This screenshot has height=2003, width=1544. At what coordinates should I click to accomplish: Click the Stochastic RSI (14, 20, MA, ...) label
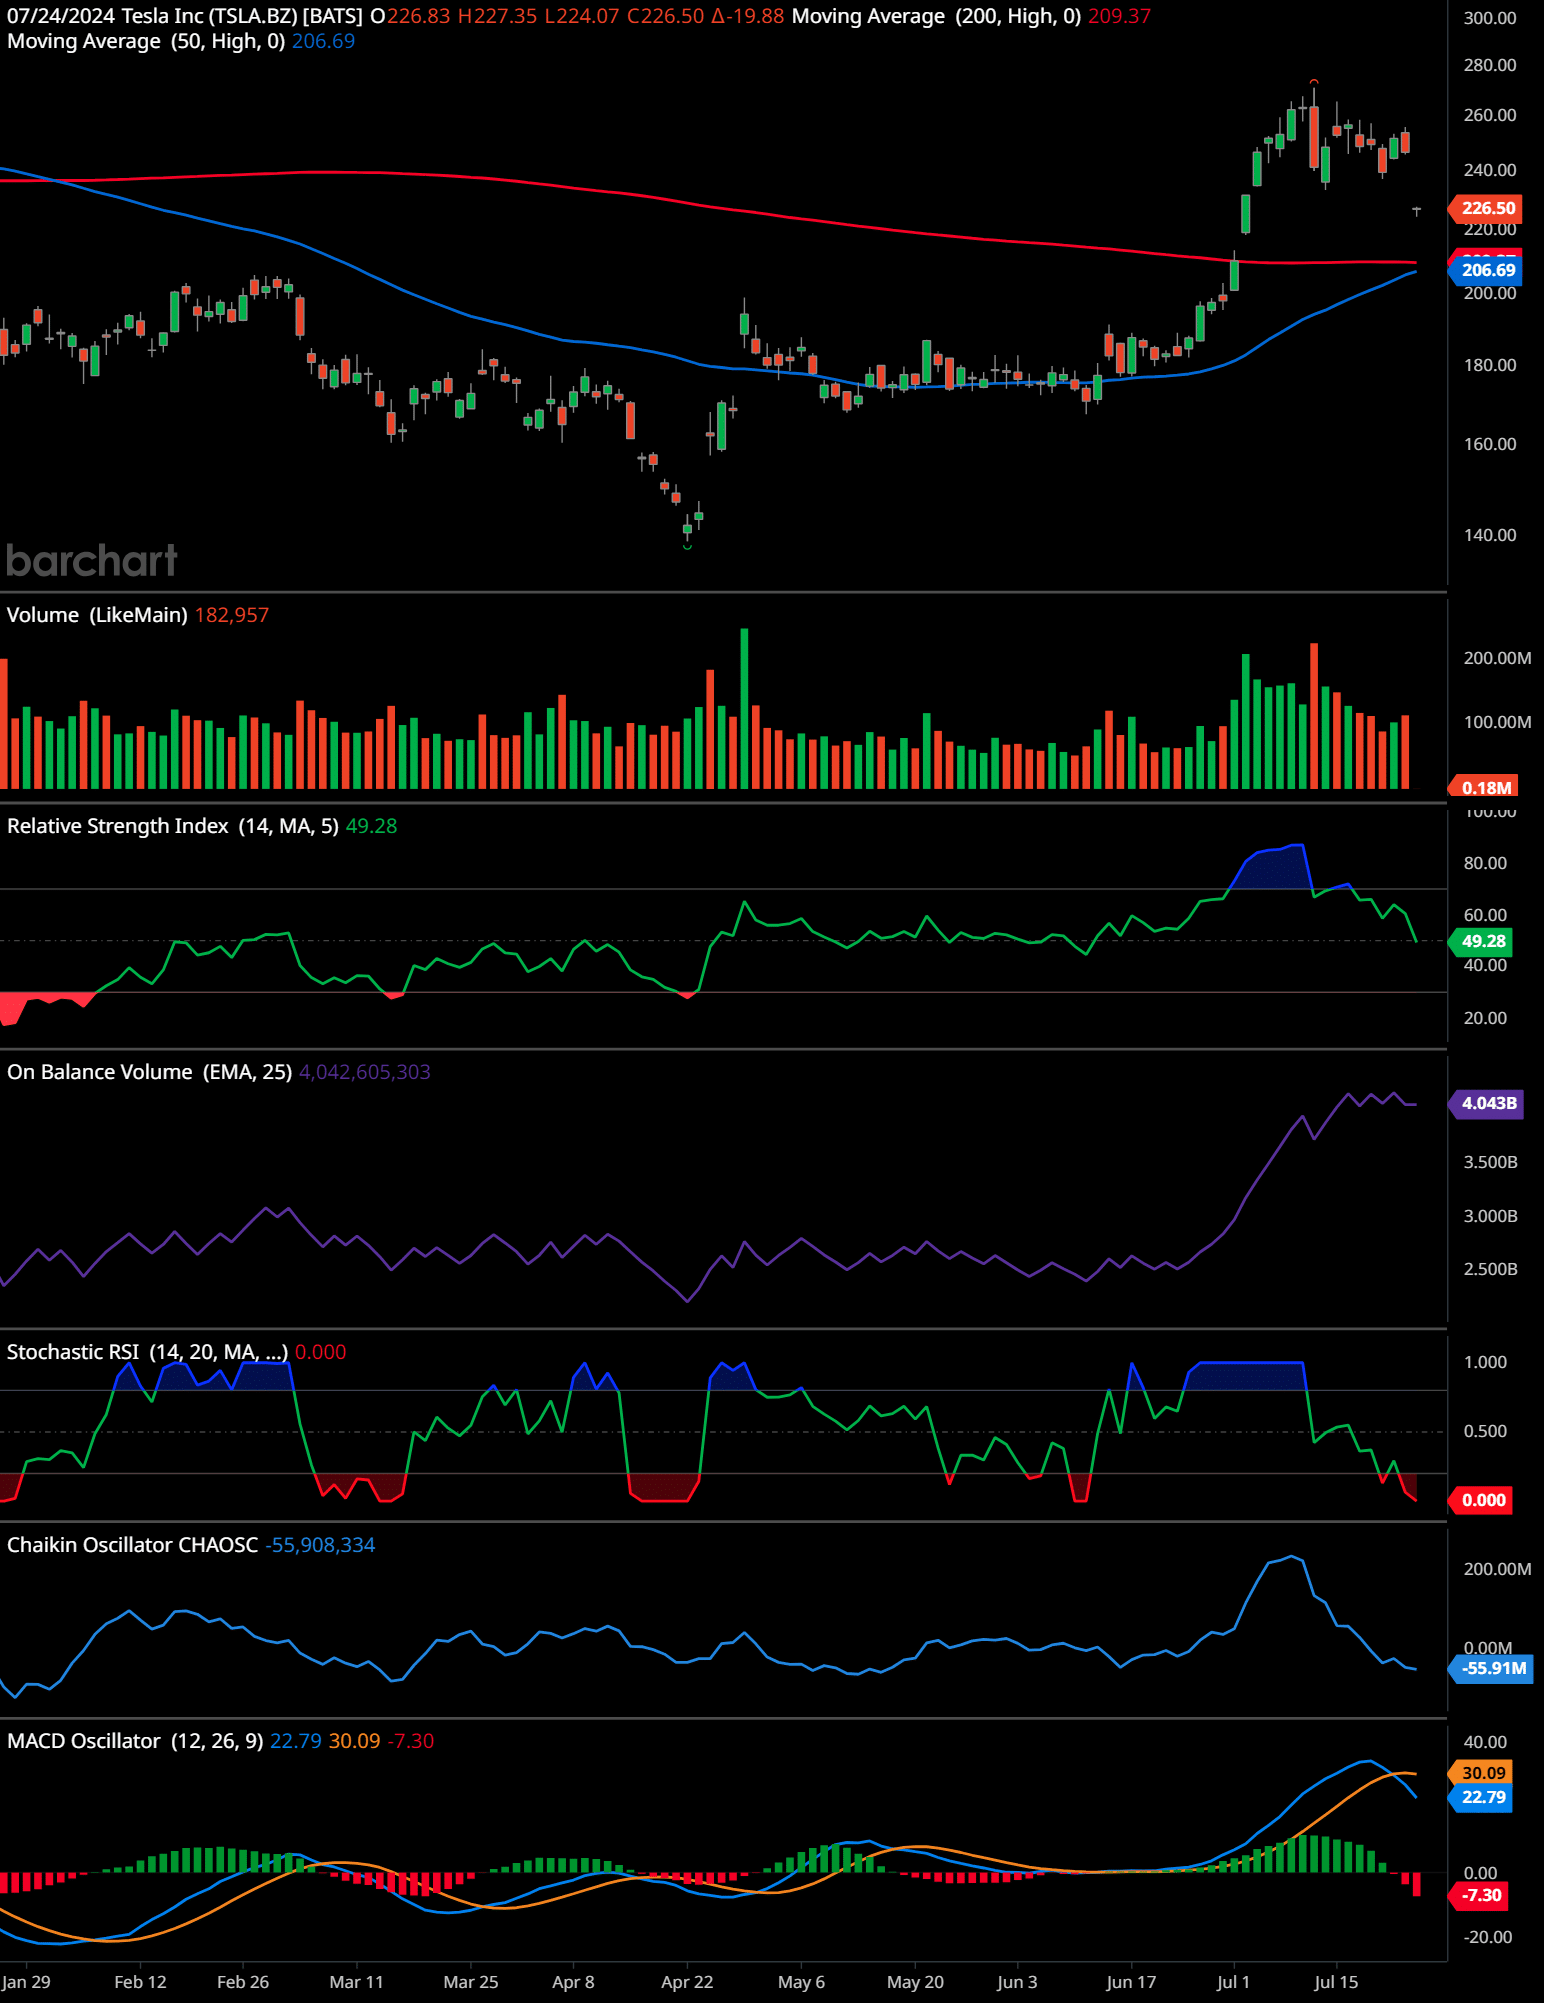point(148,1352)
